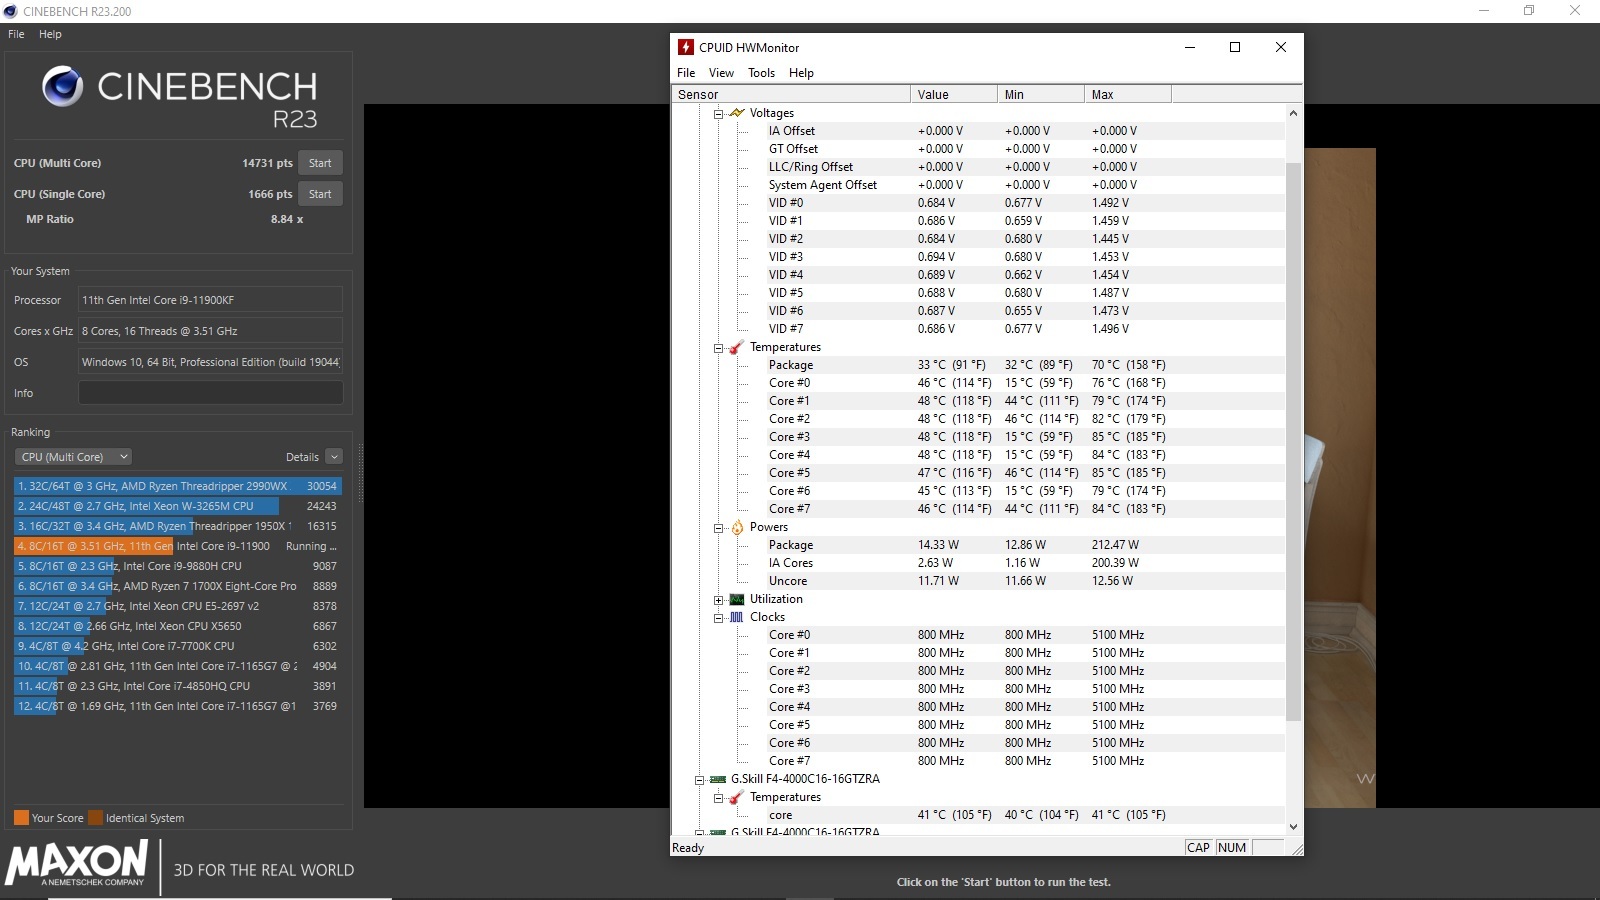Click the Sensor column header

click(791, 94)
